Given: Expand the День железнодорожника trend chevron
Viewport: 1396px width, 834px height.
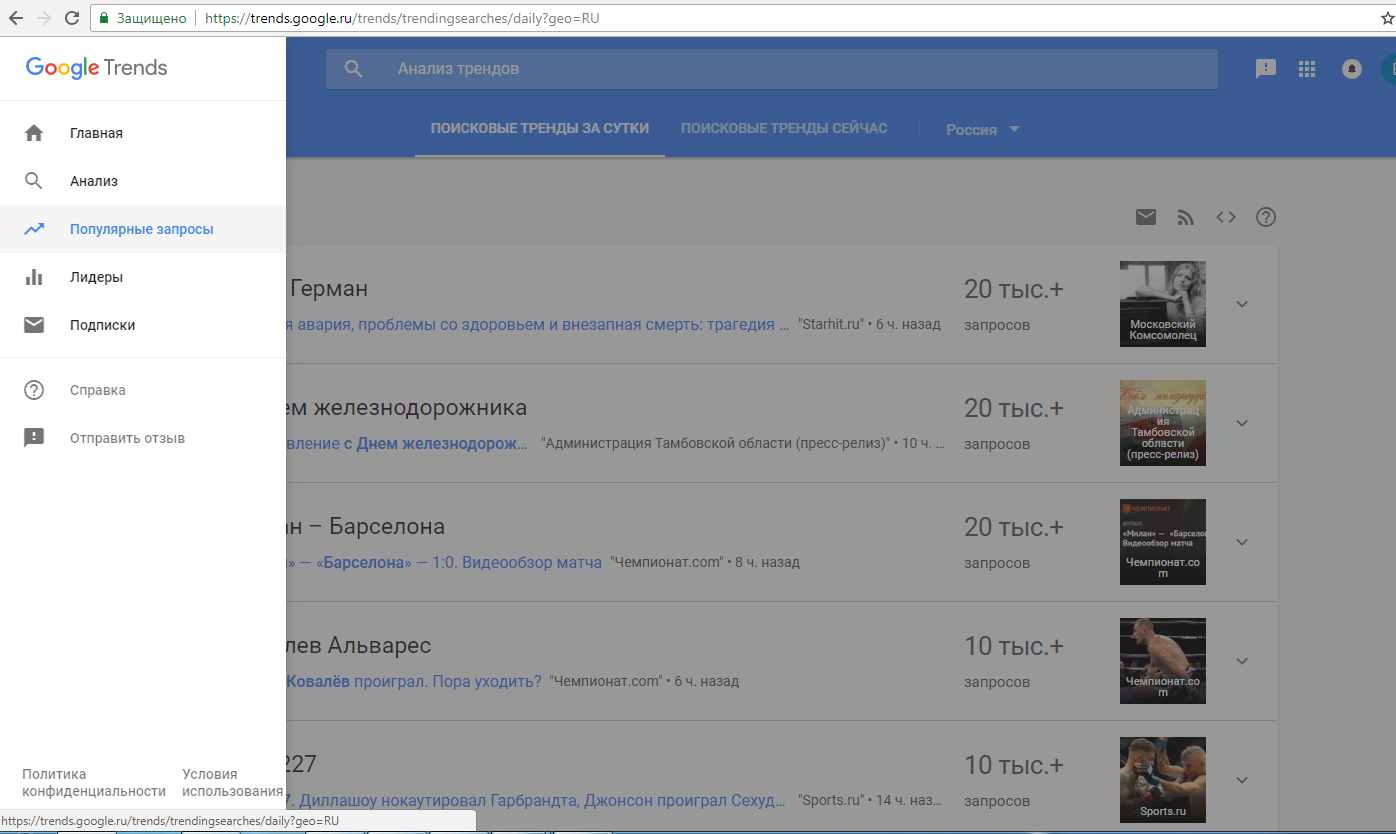Looking at the screenshot, I should pos(1242,423).
